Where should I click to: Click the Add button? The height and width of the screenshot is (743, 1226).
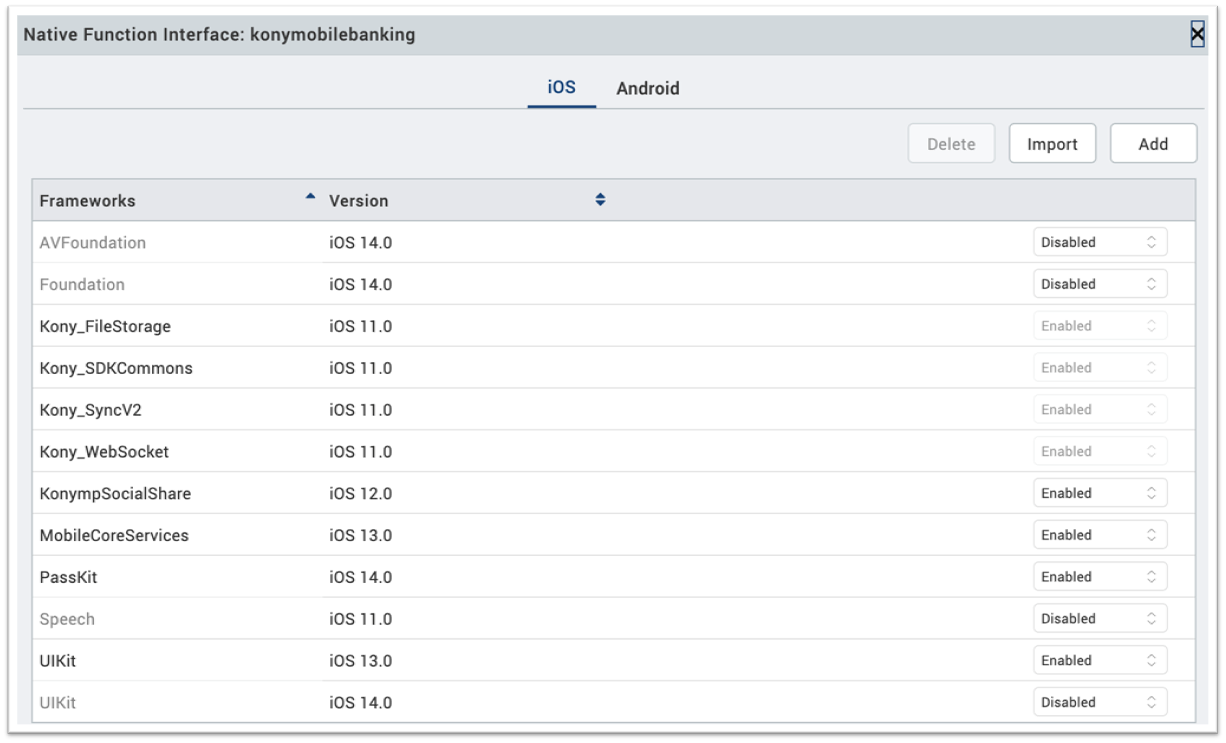pos(1153,144)
